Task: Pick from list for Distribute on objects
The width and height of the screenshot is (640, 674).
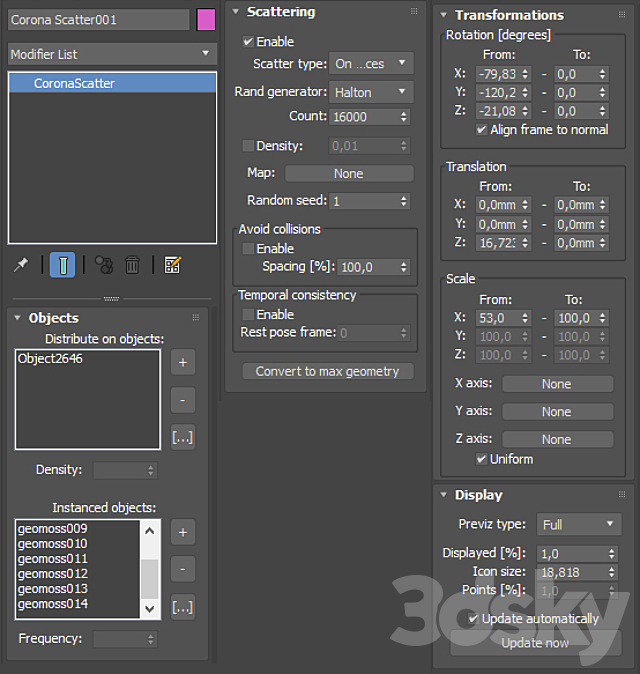Action: 183,438
